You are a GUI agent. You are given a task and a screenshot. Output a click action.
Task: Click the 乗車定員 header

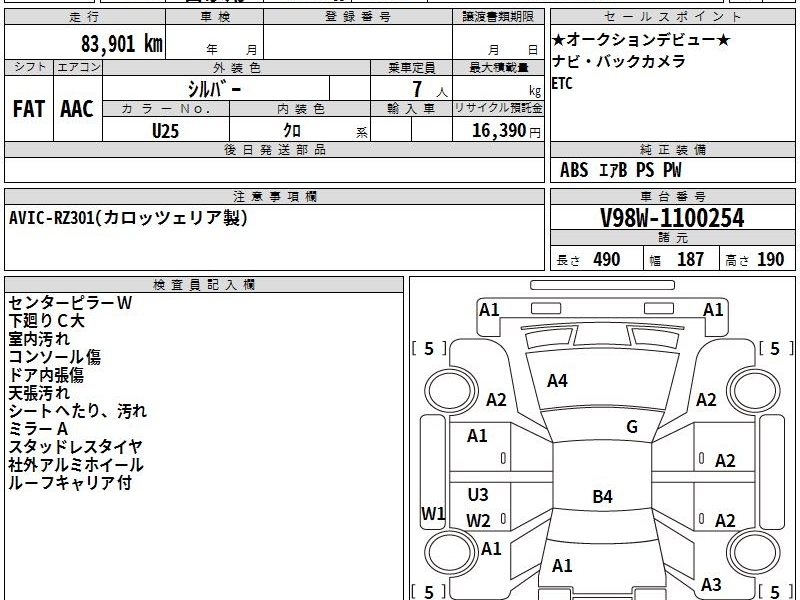tap(411, 68)
